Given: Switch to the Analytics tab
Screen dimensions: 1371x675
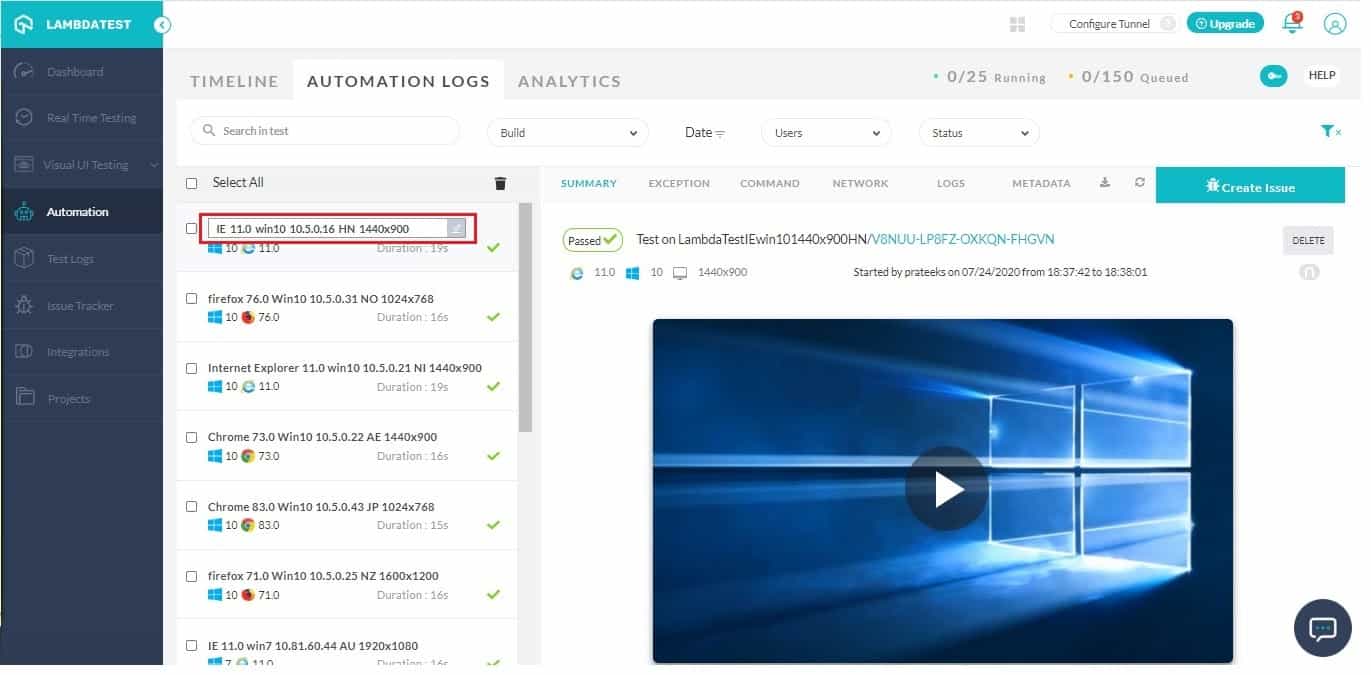Looking at the screenshot, I should pos(569,81).
